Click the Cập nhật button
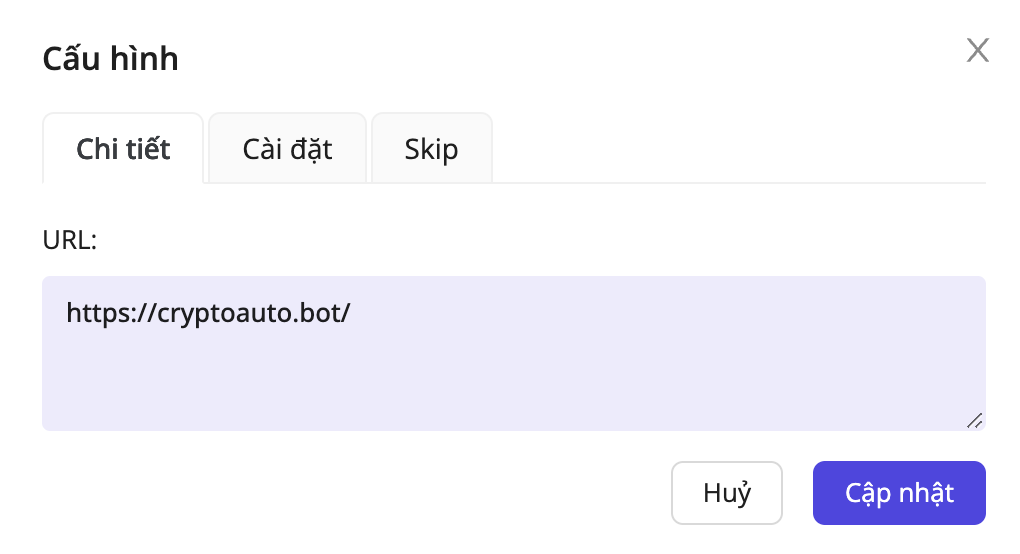 point(899,493)
